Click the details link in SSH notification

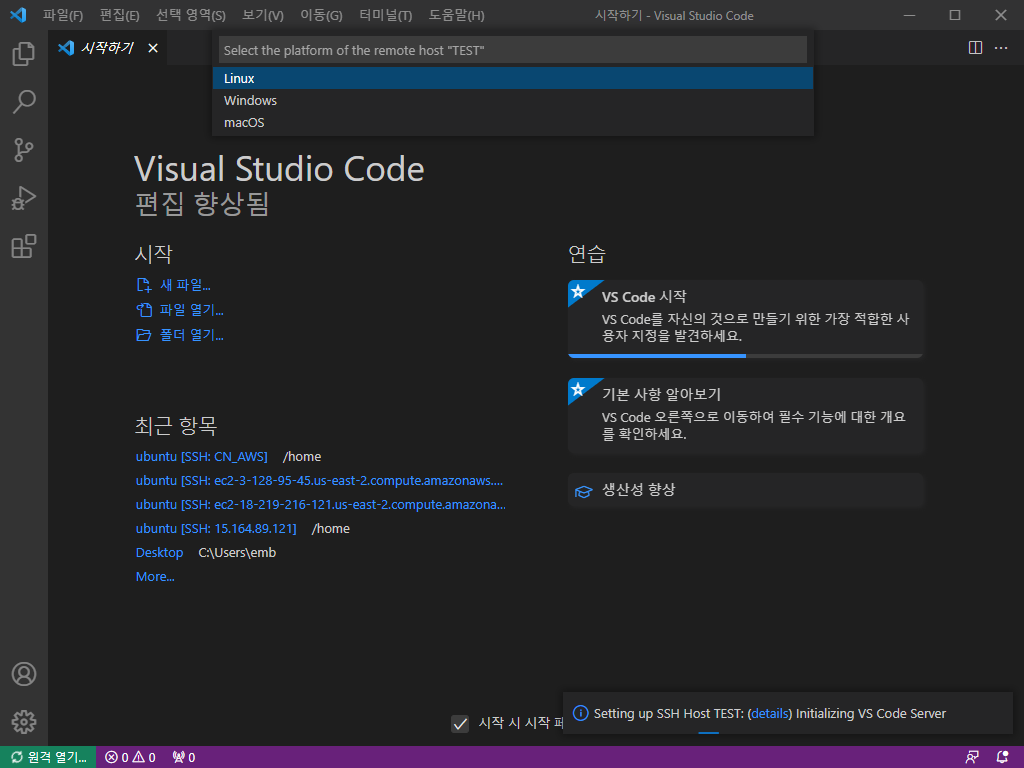[x=770, y=713]
